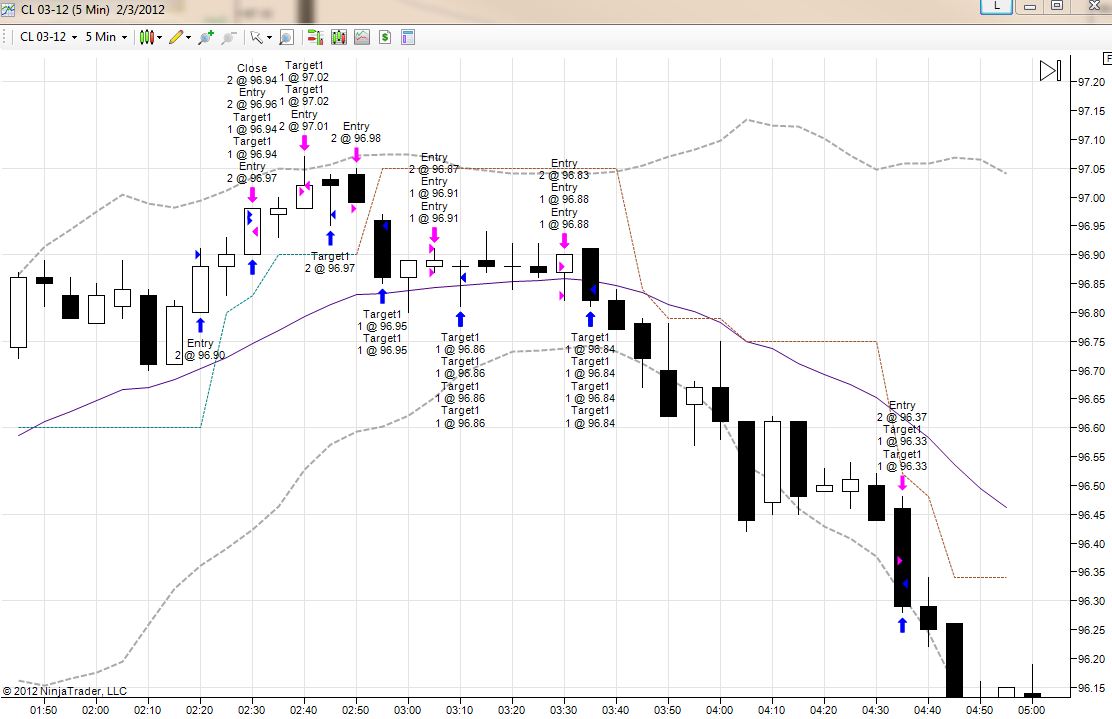Viewport: 1112px width, 719px height.
Task: Click the 97.20 price axis label
Action: (1091, 82)
